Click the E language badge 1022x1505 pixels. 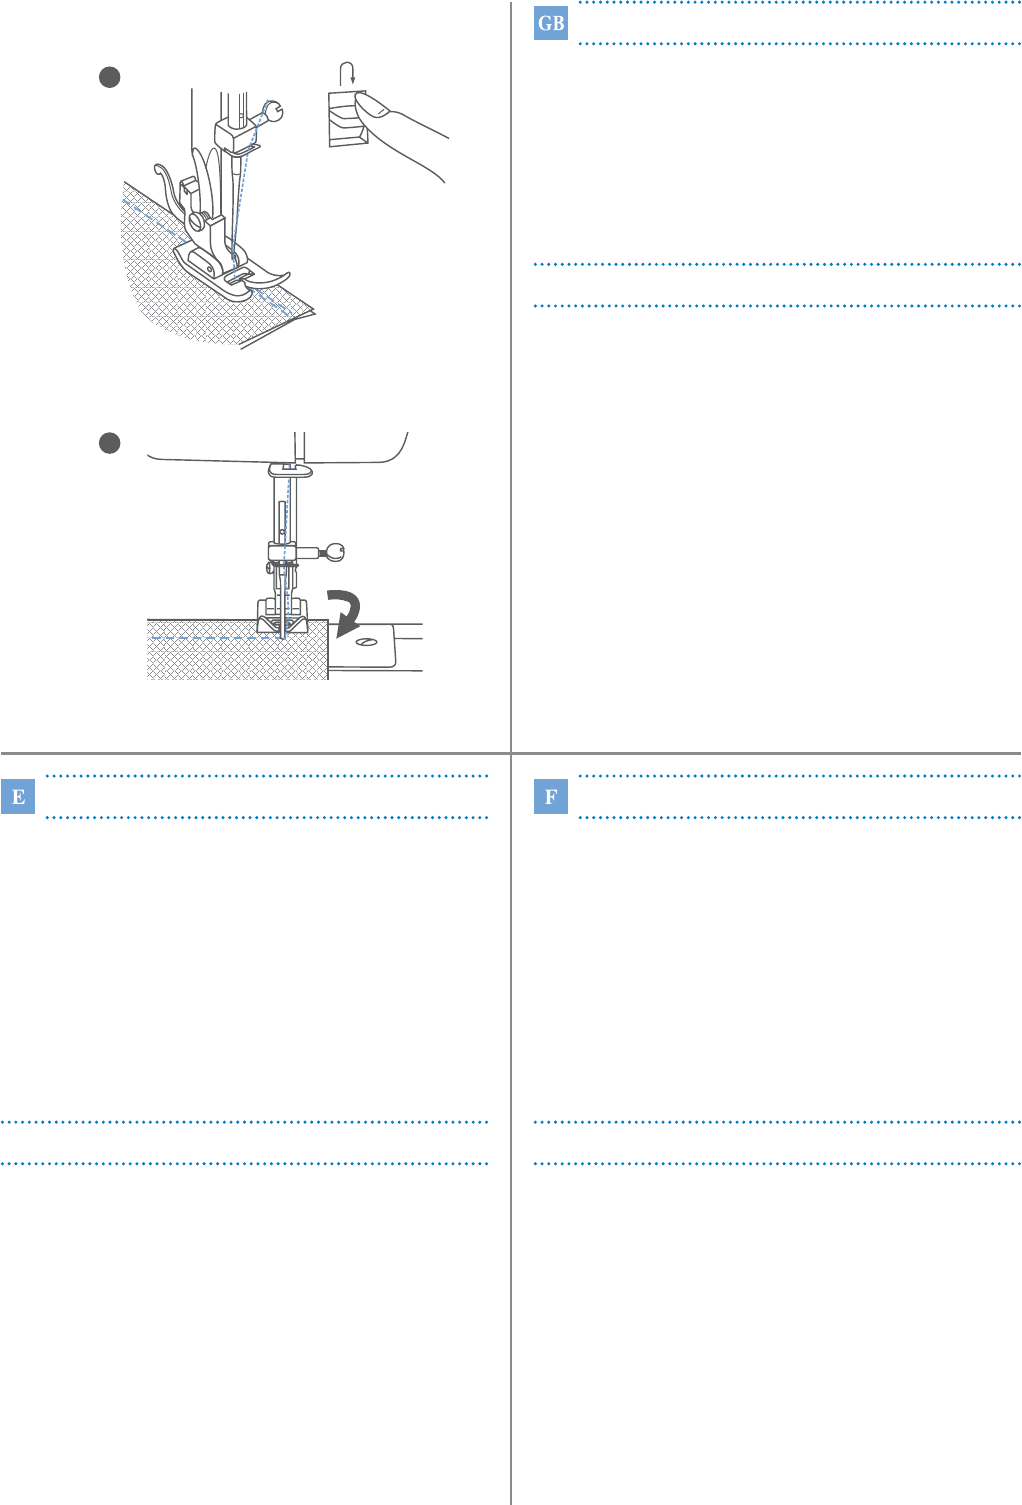[x=18, y=797]
